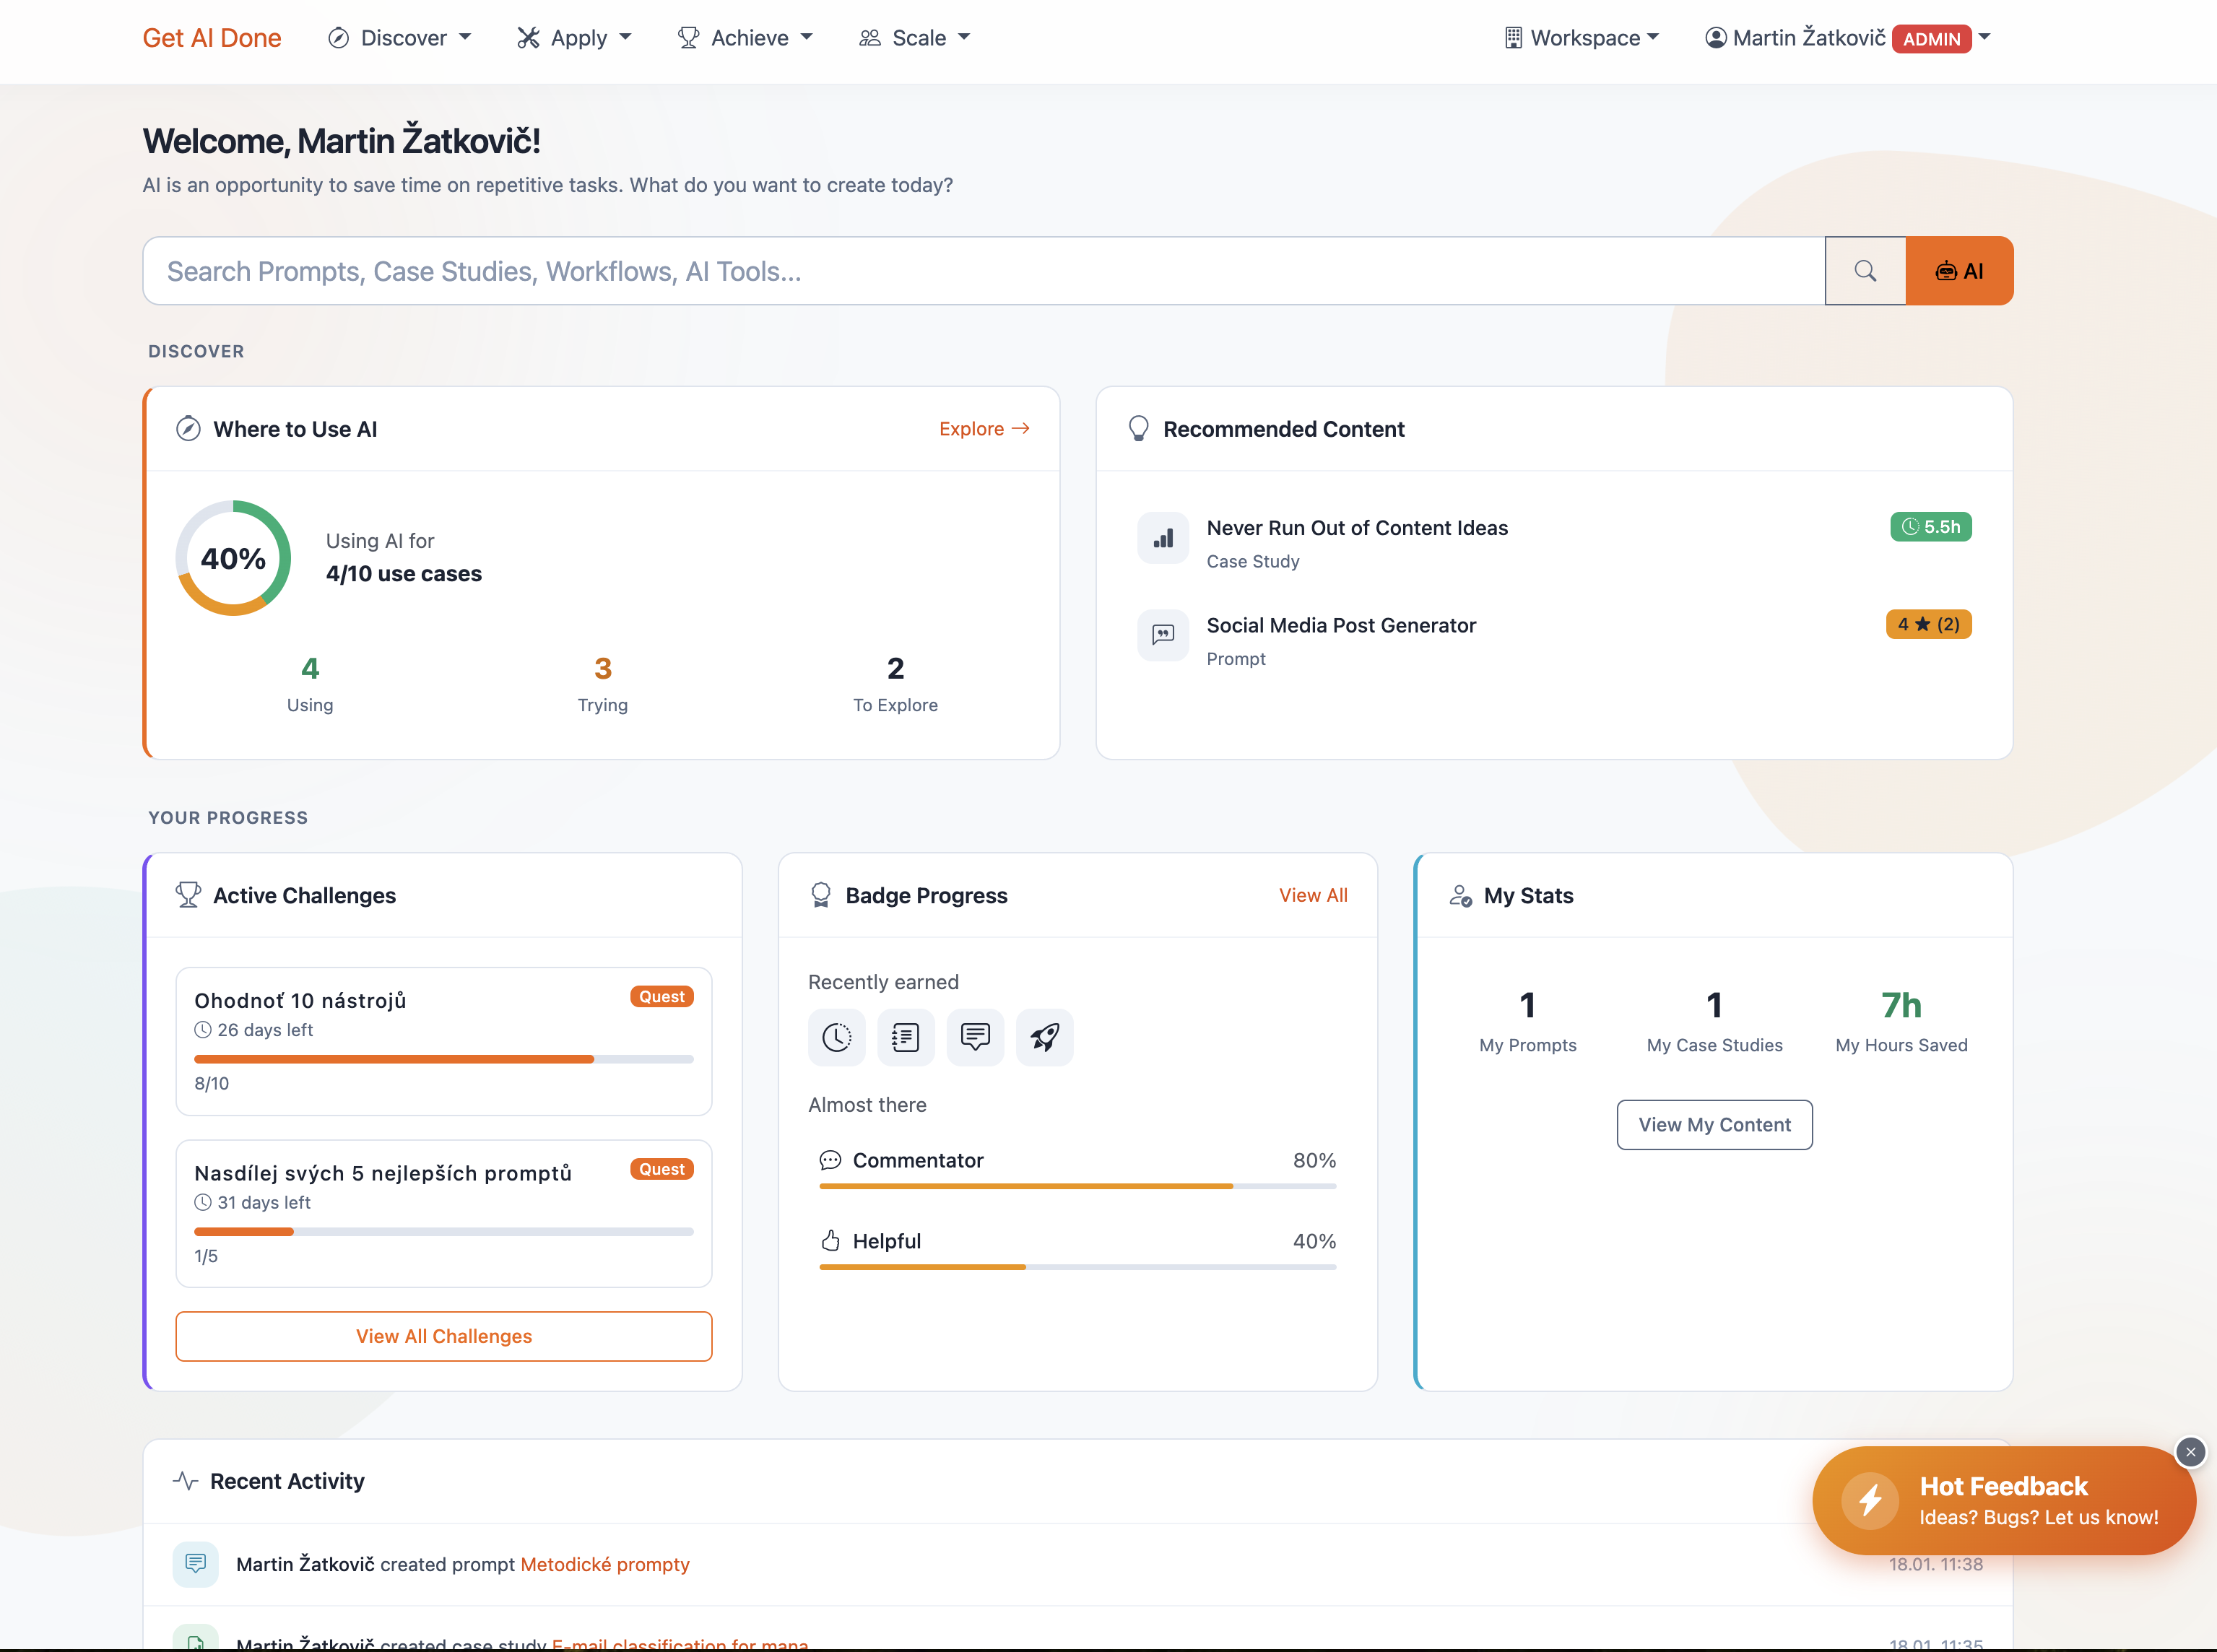Click the orange AI robot button

pyautogui.click(x=1958, y=271)
